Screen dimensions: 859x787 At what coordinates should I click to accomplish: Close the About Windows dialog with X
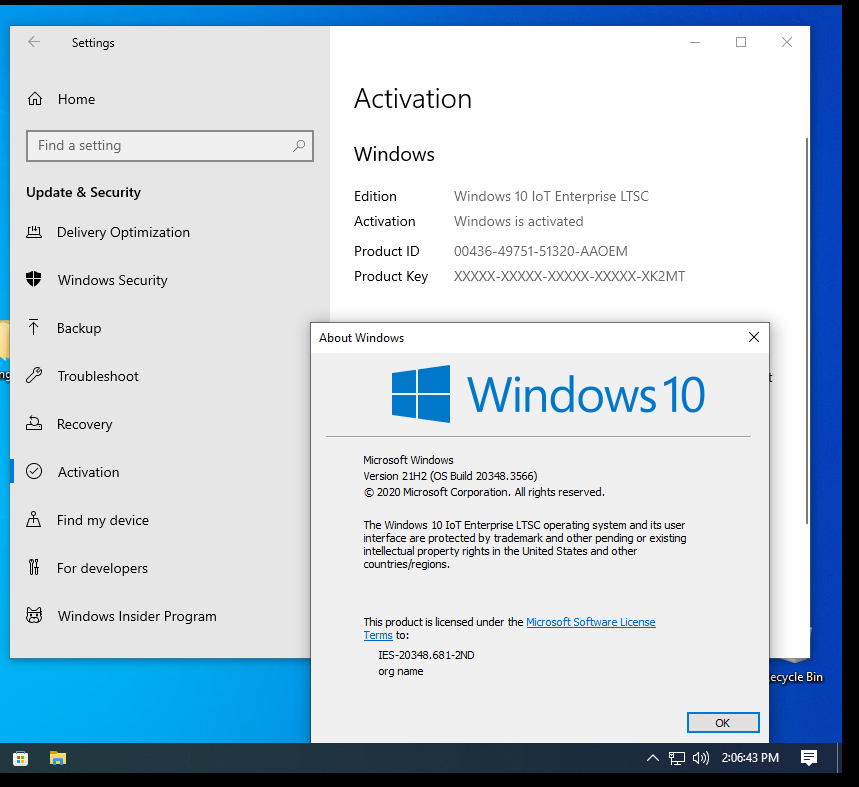click(754, 337)
